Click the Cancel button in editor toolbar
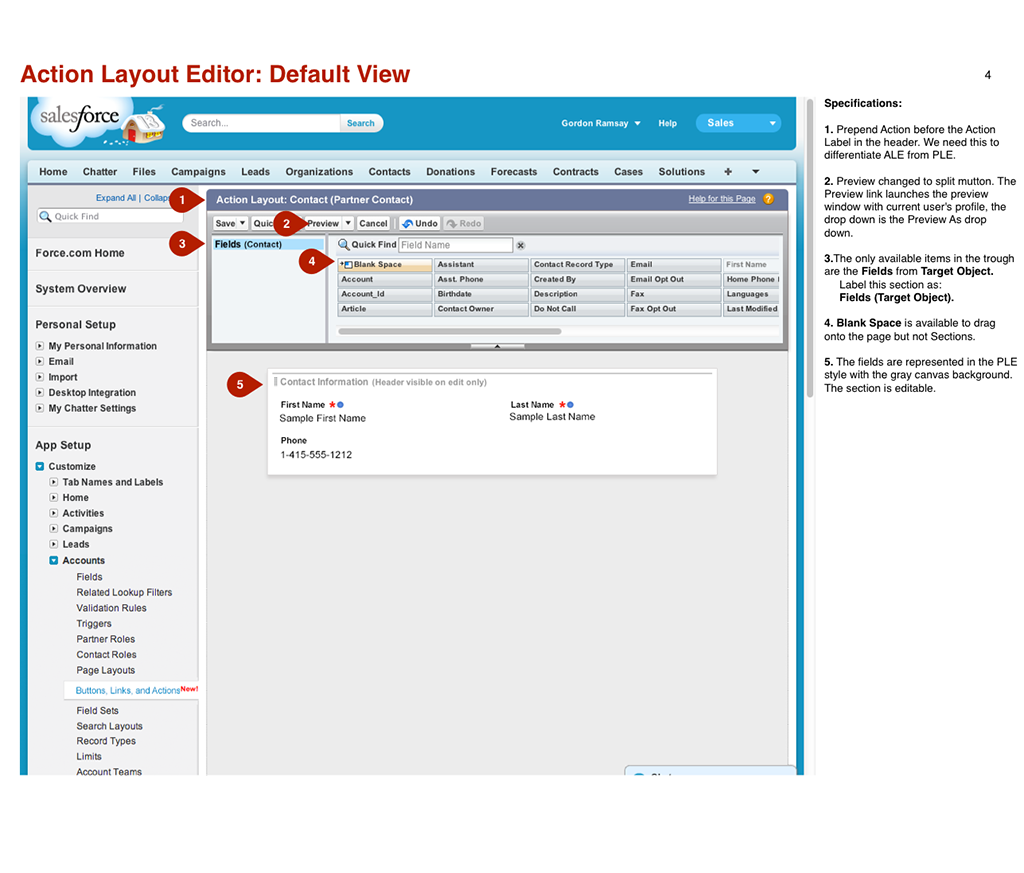Viewport: 1024px width, 873px height. point(374,223)
